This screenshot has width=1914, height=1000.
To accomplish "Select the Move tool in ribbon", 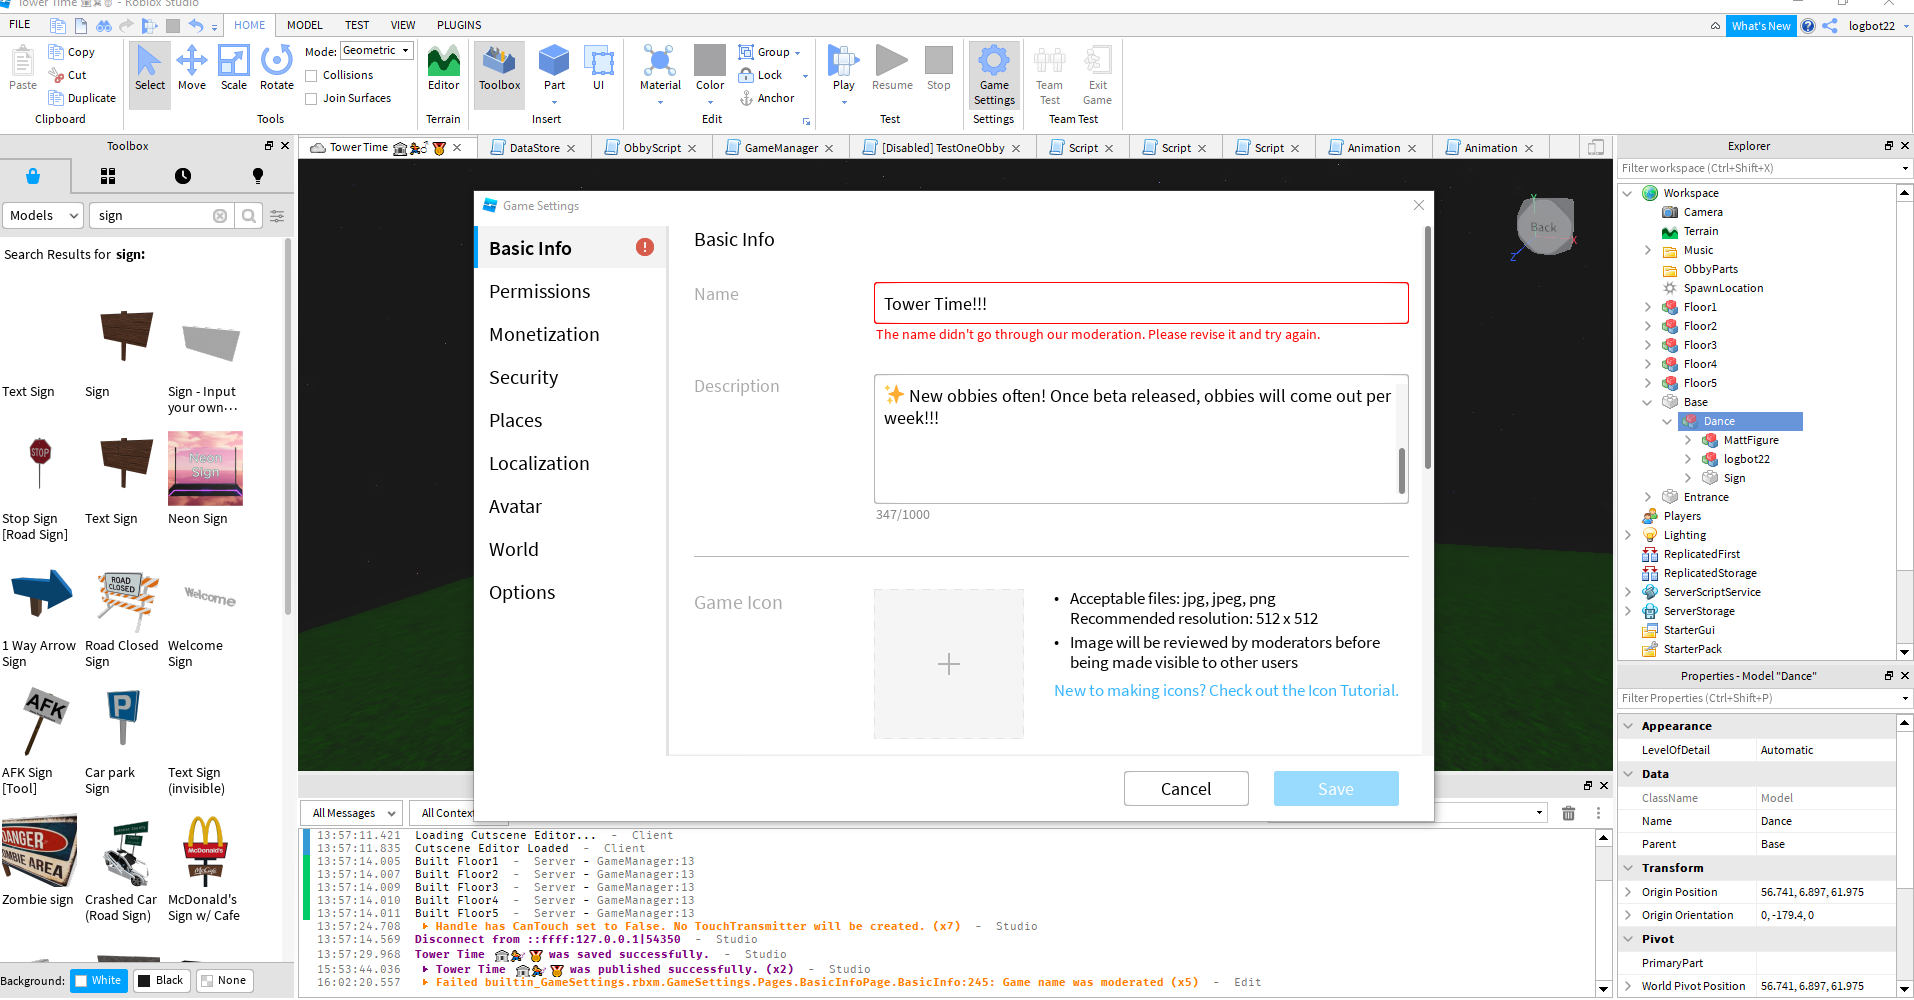I will [x=191, y=67].
